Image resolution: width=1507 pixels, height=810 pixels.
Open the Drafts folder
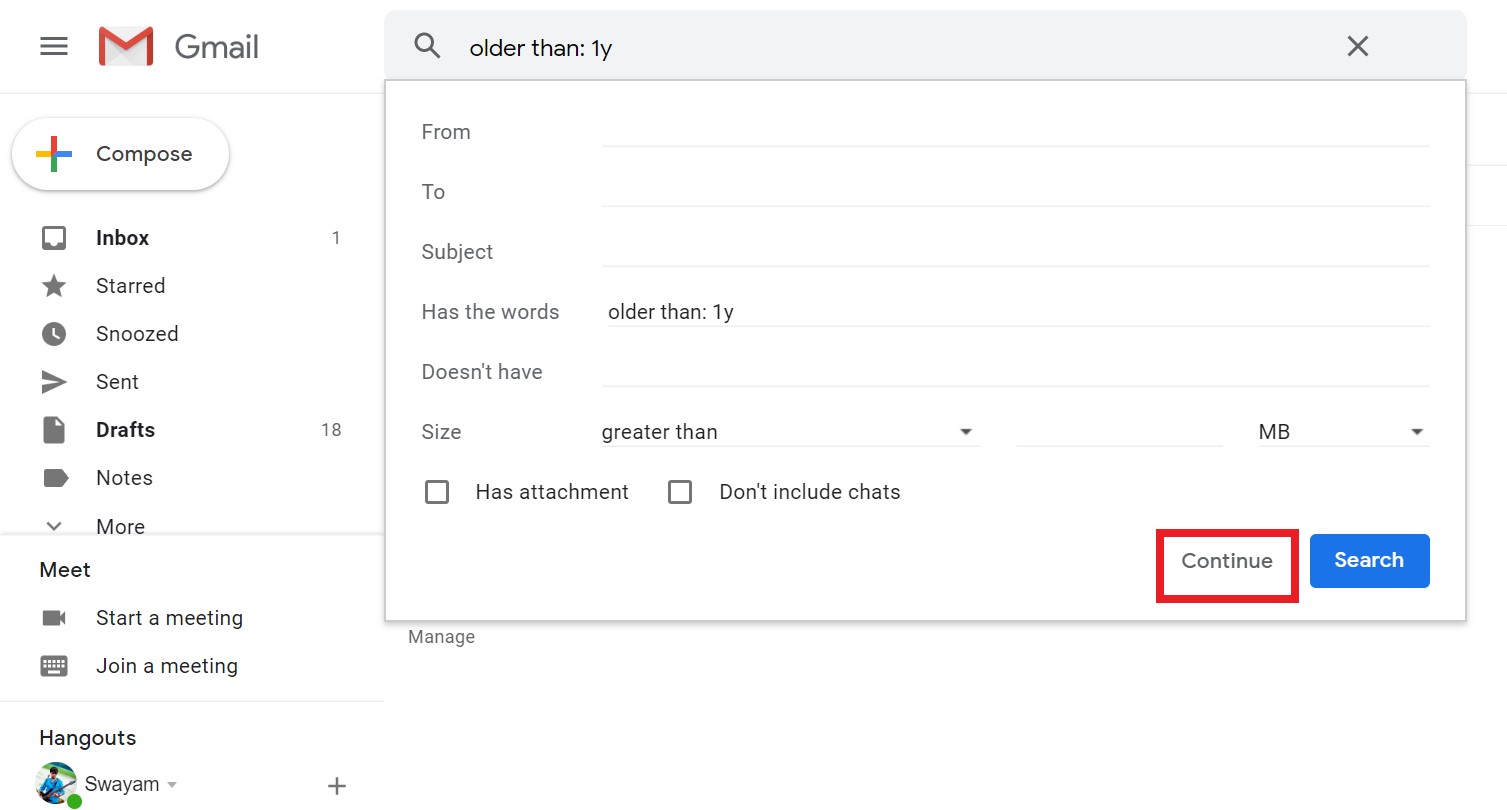[x=125, y=429]
